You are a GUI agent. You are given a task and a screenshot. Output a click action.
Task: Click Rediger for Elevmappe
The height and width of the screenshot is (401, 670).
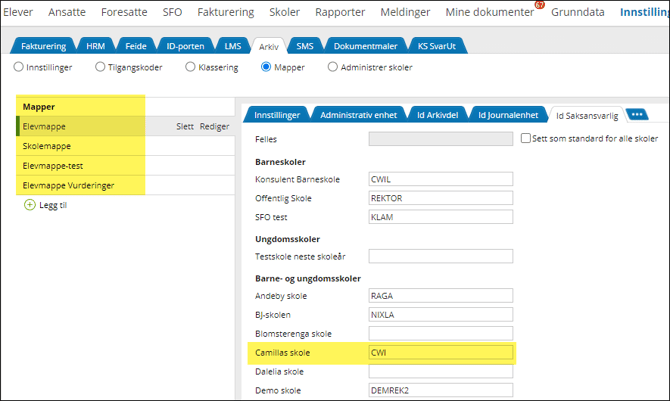pyautogui.click(x=214, y=127)
